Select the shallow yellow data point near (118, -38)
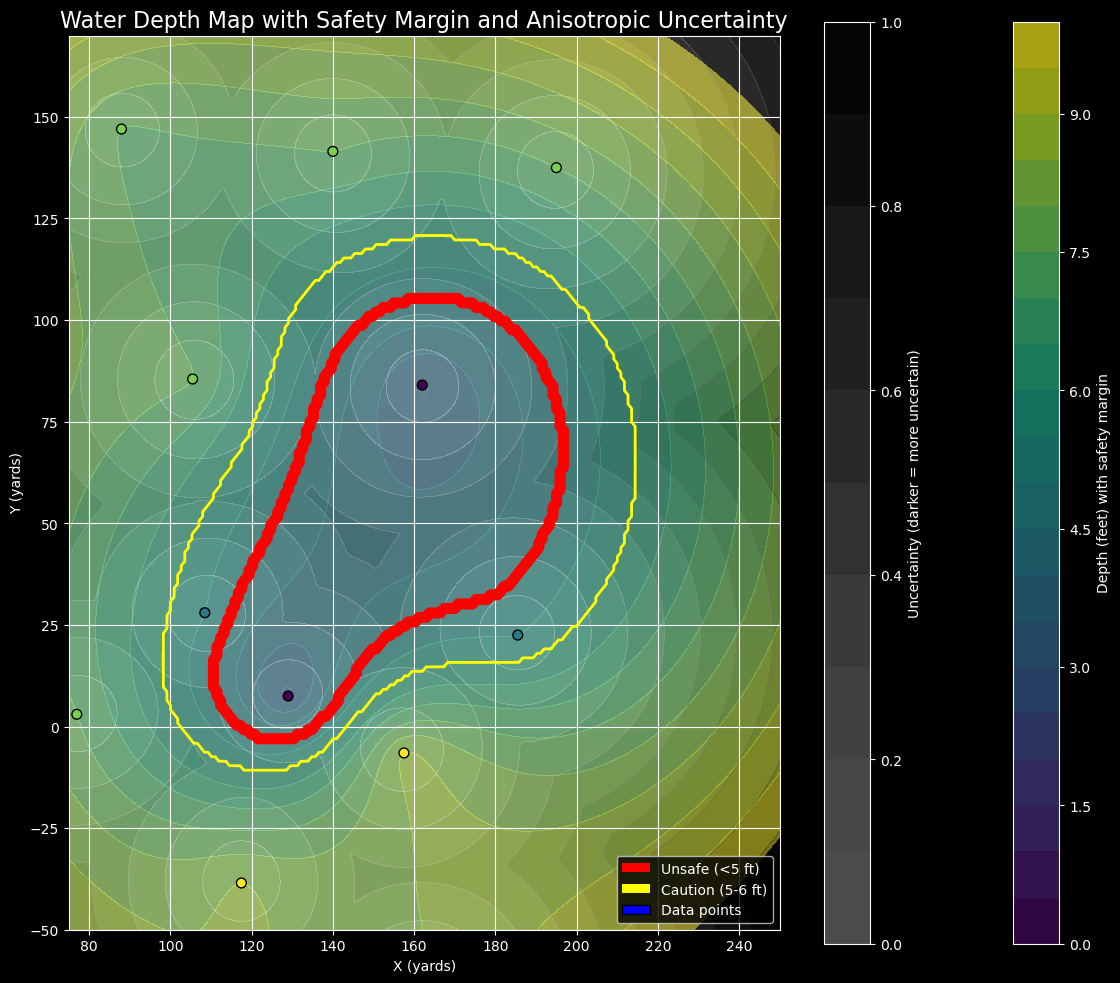This screenshot has width=1120, height=983. coord(241,882)
